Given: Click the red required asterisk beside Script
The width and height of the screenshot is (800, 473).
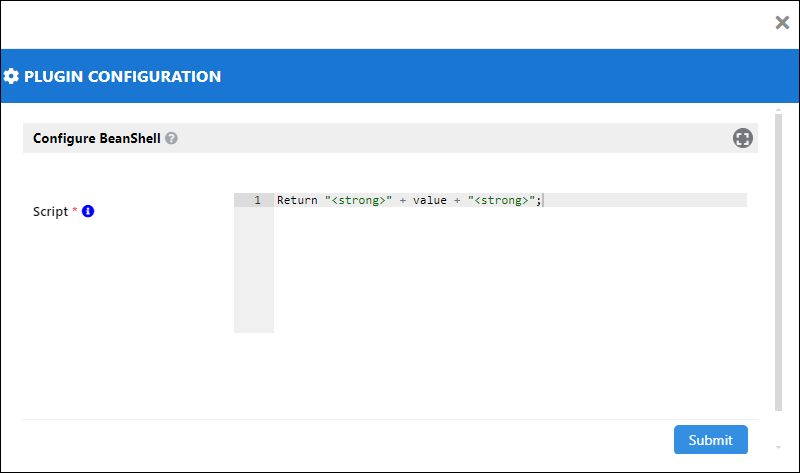Looking at the screenshot, I should [x=74, y=210].
